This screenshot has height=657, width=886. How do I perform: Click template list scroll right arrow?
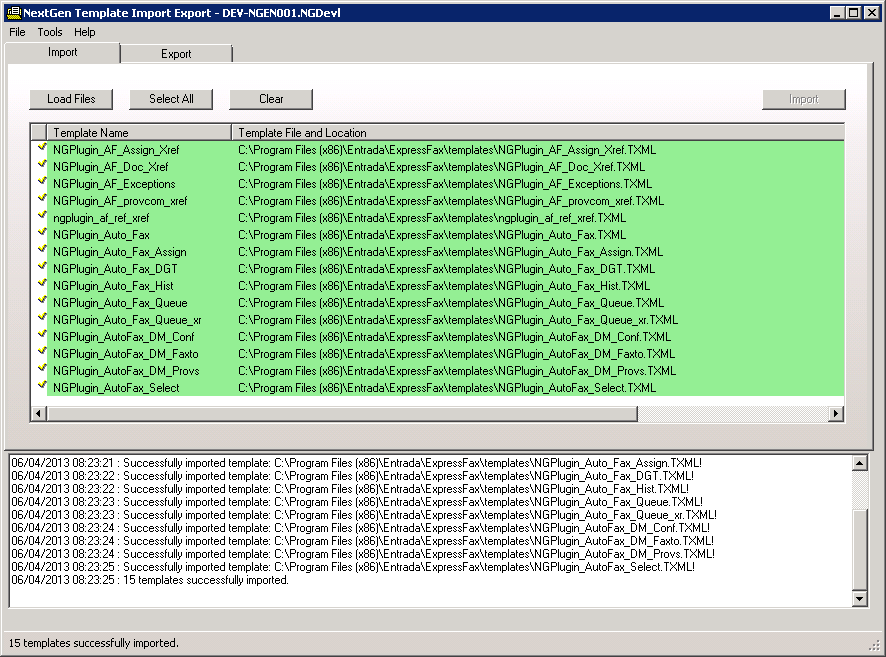point(836,414)
